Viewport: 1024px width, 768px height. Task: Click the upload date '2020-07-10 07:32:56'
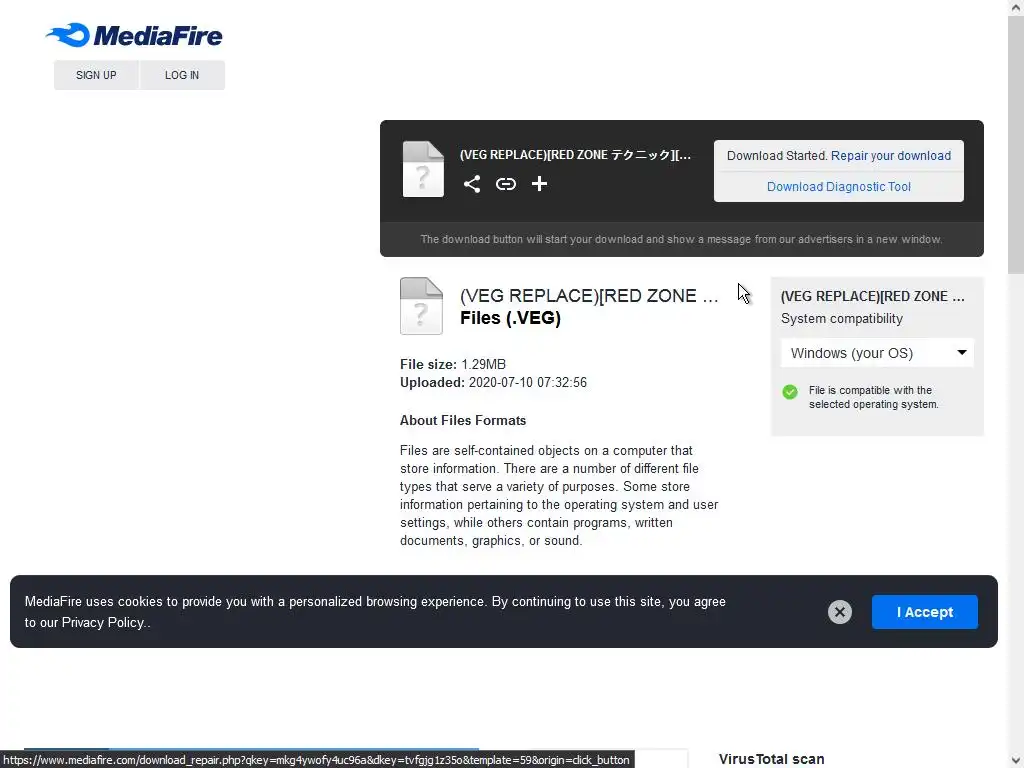point(528,383)
